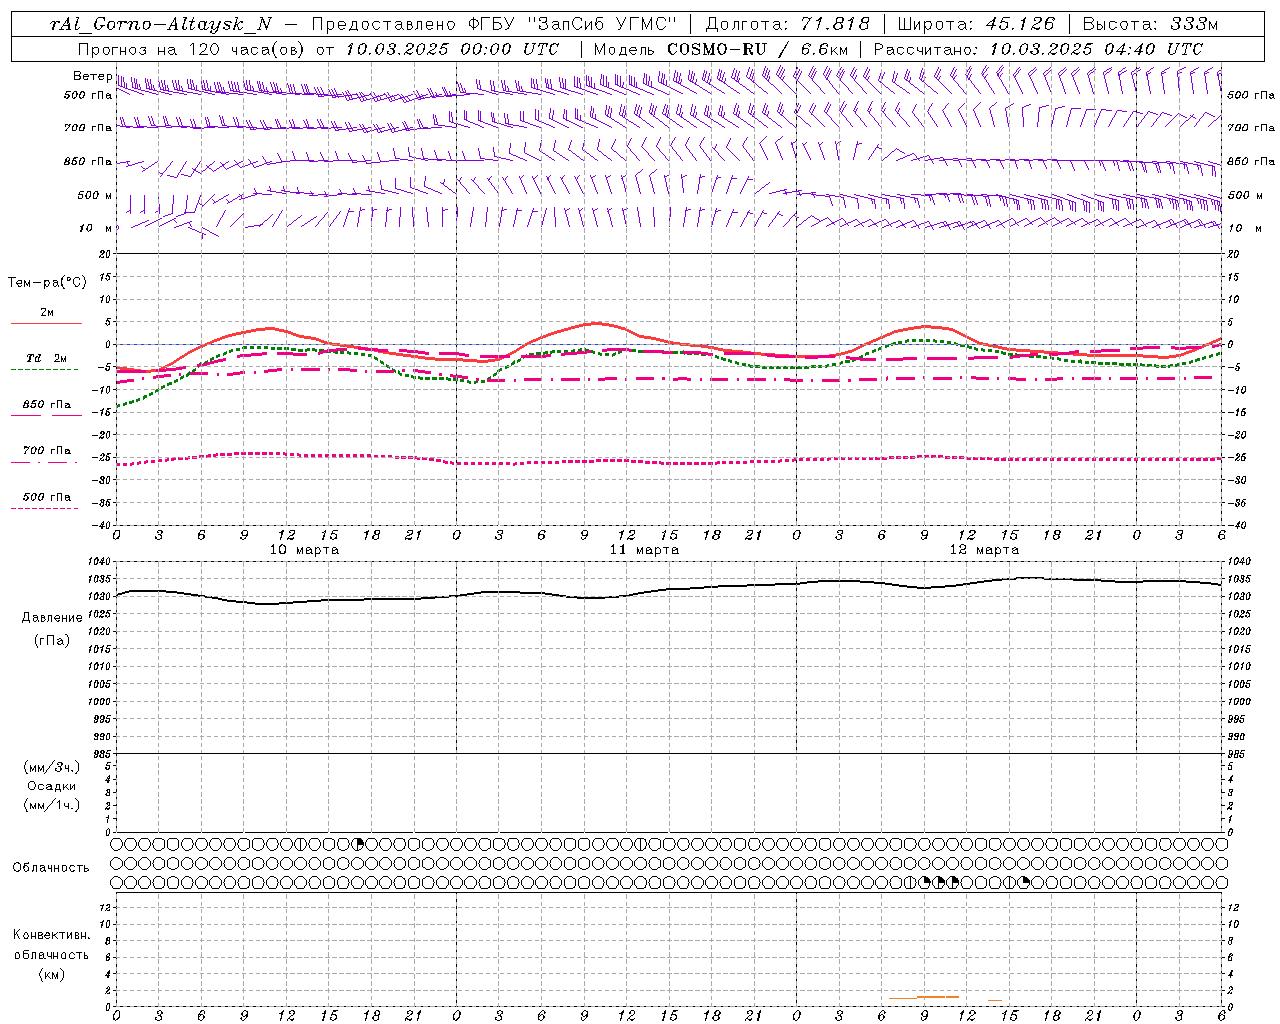Select the forecast text Прогноз на 120 часа(ов)

[192, 49]
